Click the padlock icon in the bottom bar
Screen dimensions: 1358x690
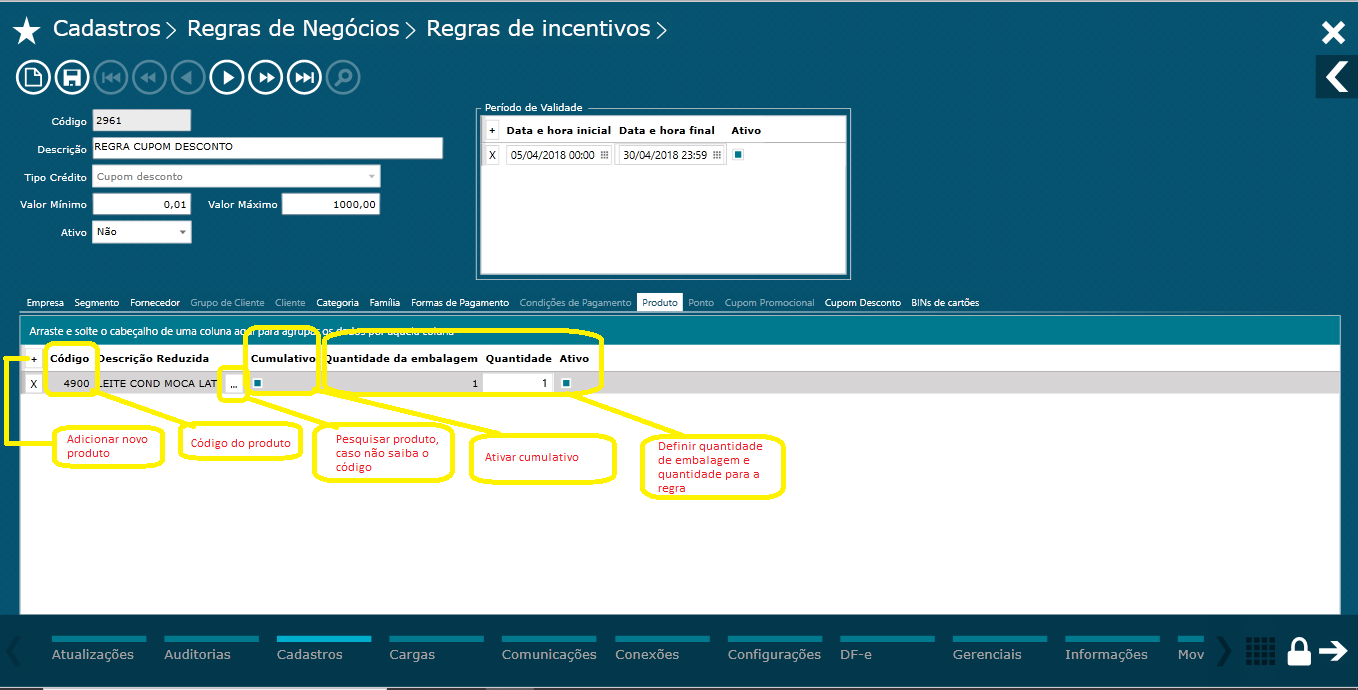(x=1298, y=651)
